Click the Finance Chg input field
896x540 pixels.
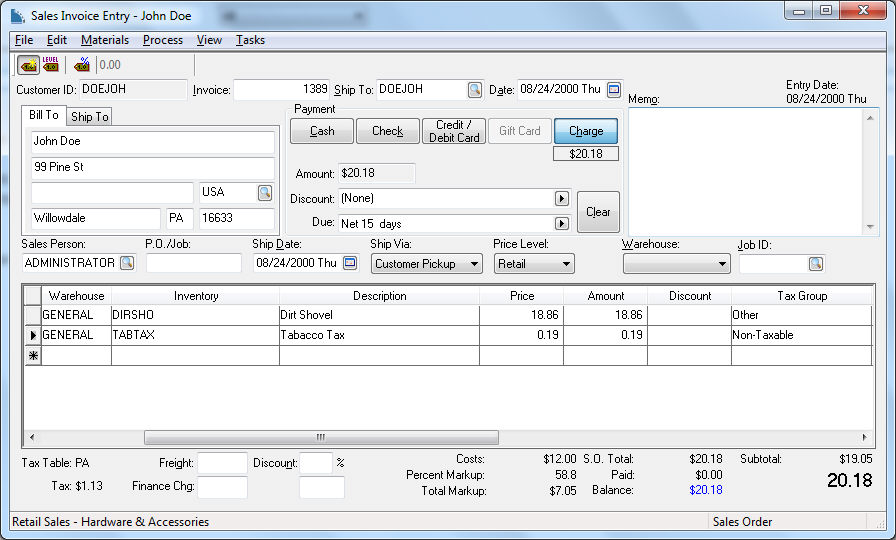[222, 487]
